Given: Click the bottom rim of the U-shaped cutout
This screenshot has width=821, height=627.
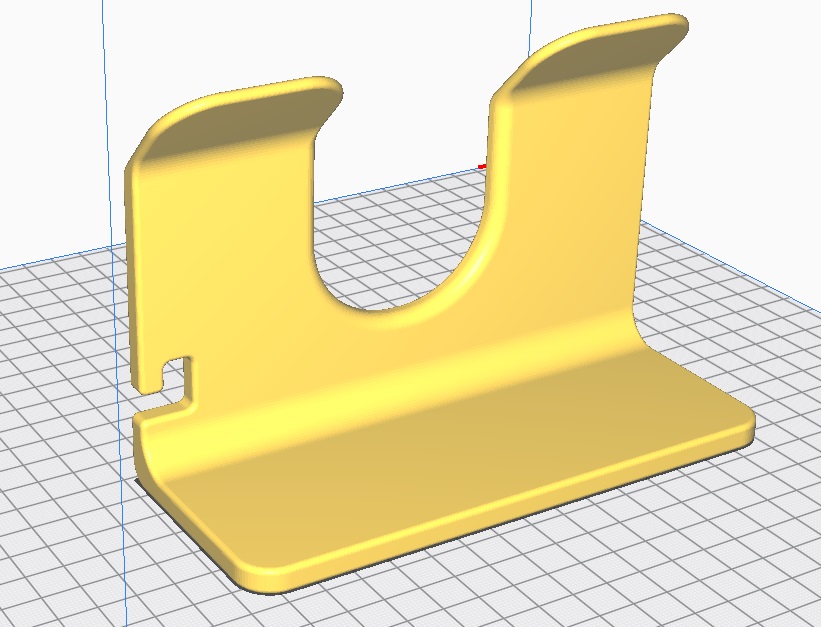Looking at the screenshot, I should 400,318.
